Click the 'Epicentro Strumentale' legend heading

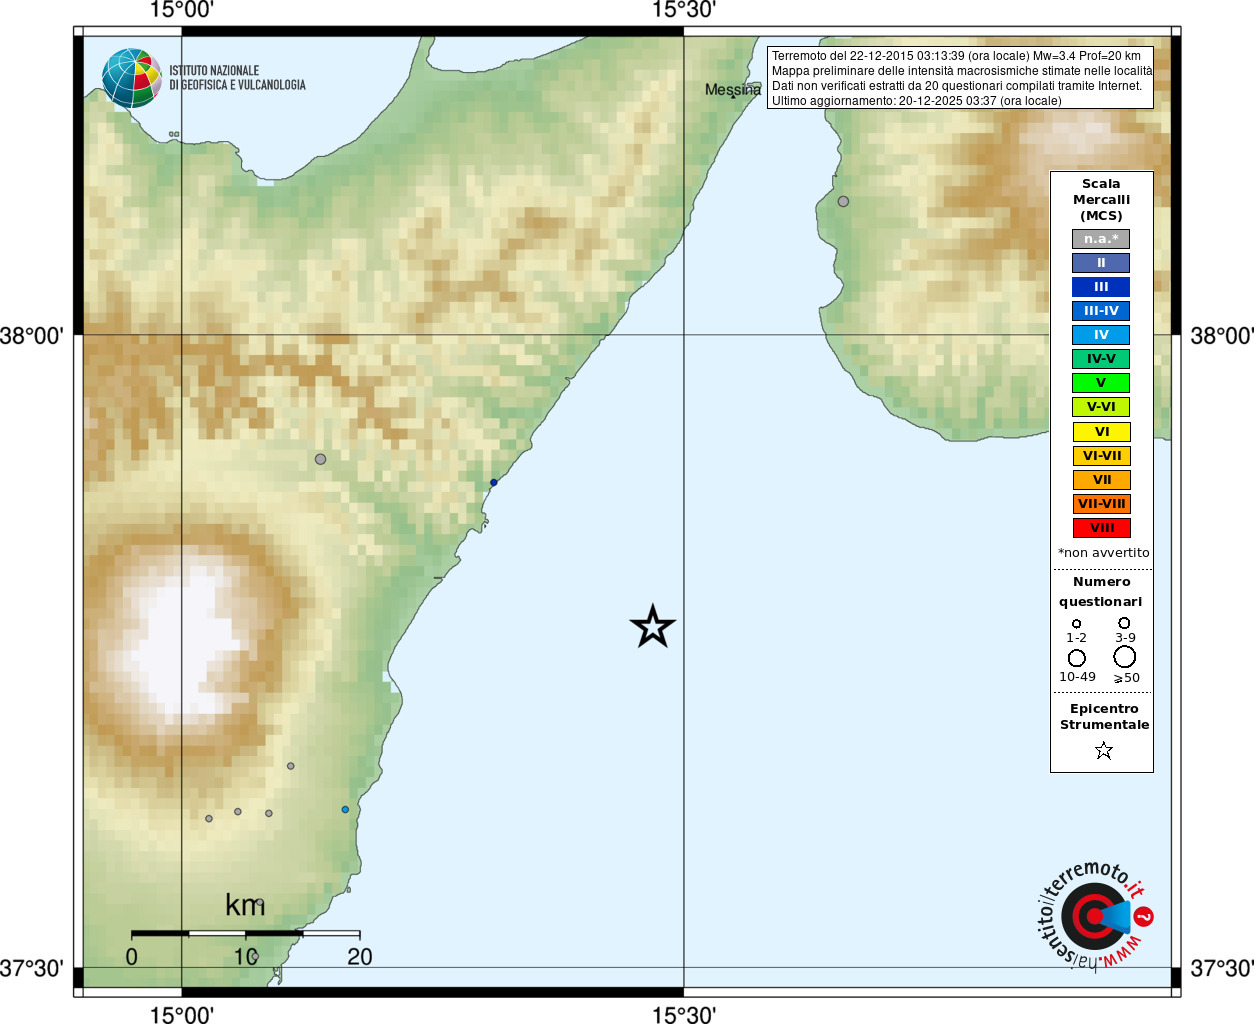click(1104, 717)
